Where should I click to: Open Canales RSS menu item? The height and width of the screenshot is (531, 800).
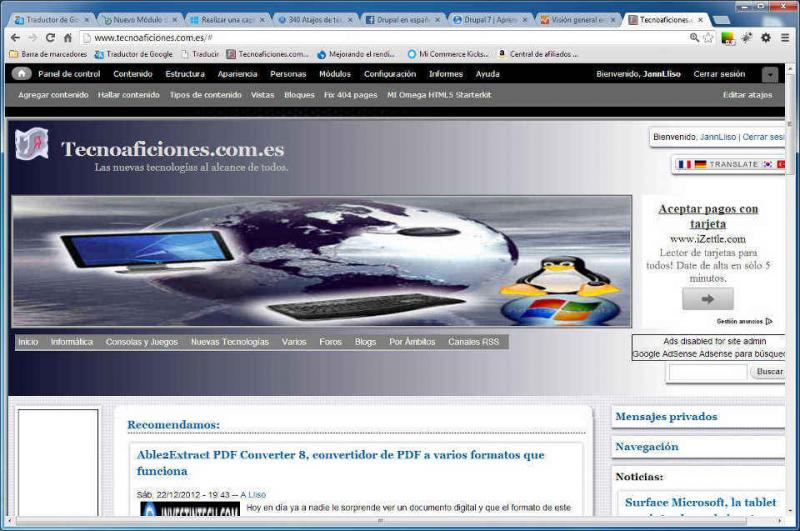tap(473, 342)
